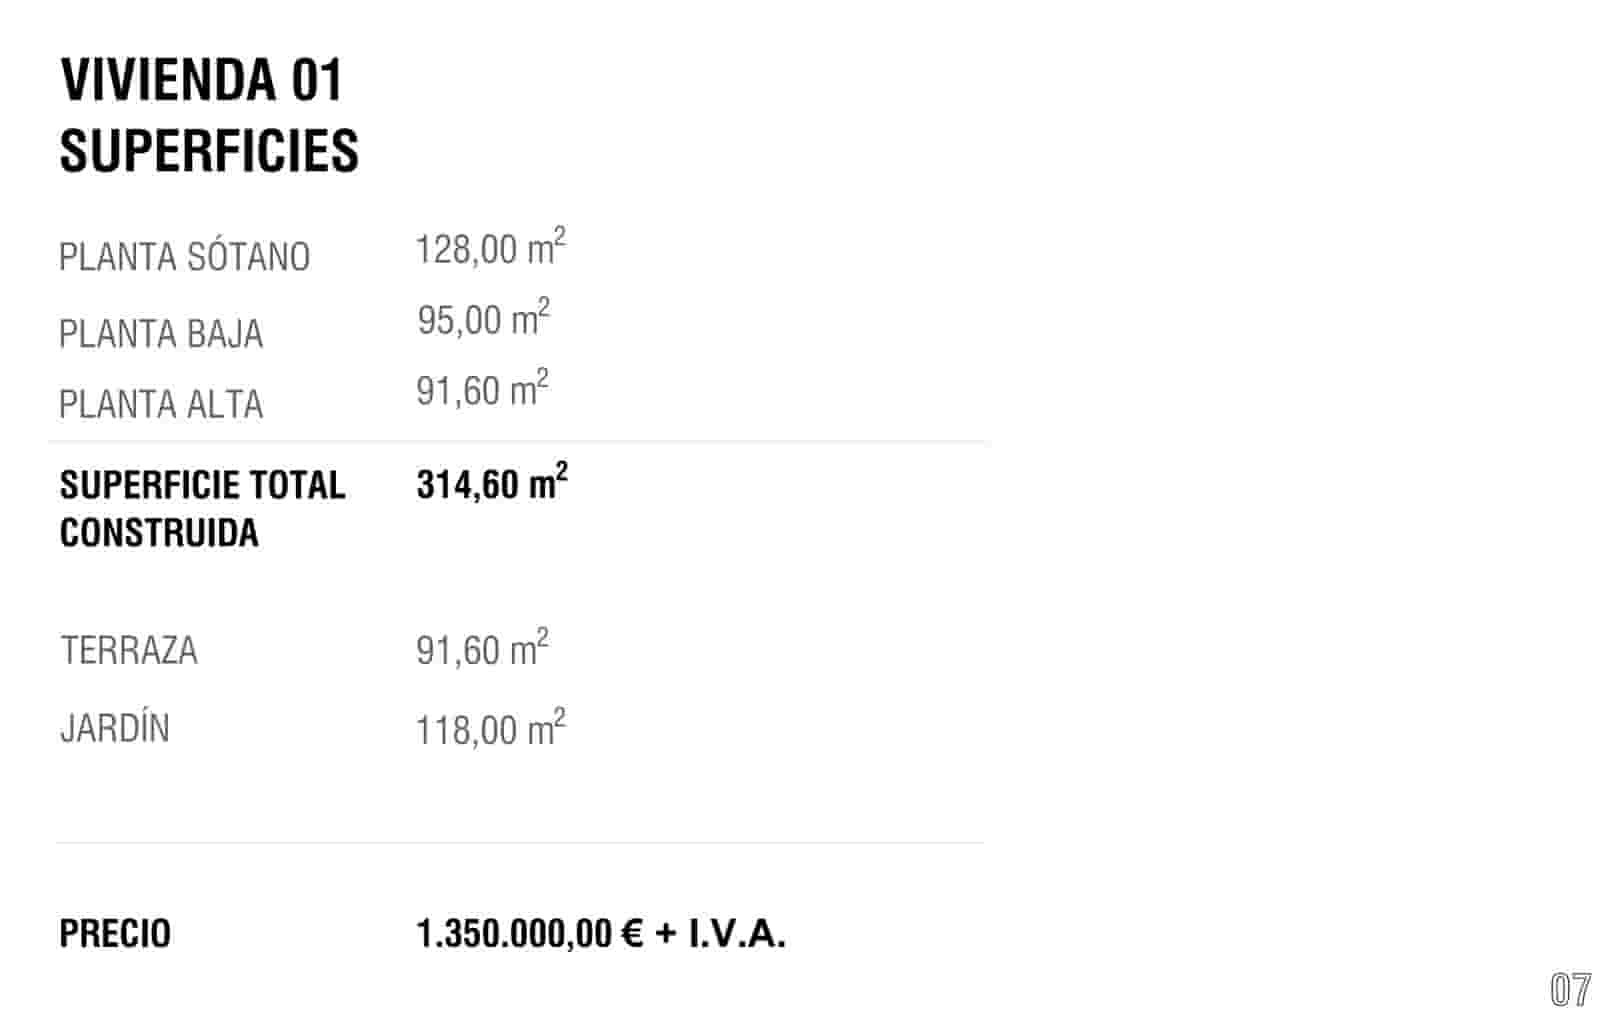Select the SUPERFICIES title text
This screenshot has height=1020, width=1600.
(209, 151)
